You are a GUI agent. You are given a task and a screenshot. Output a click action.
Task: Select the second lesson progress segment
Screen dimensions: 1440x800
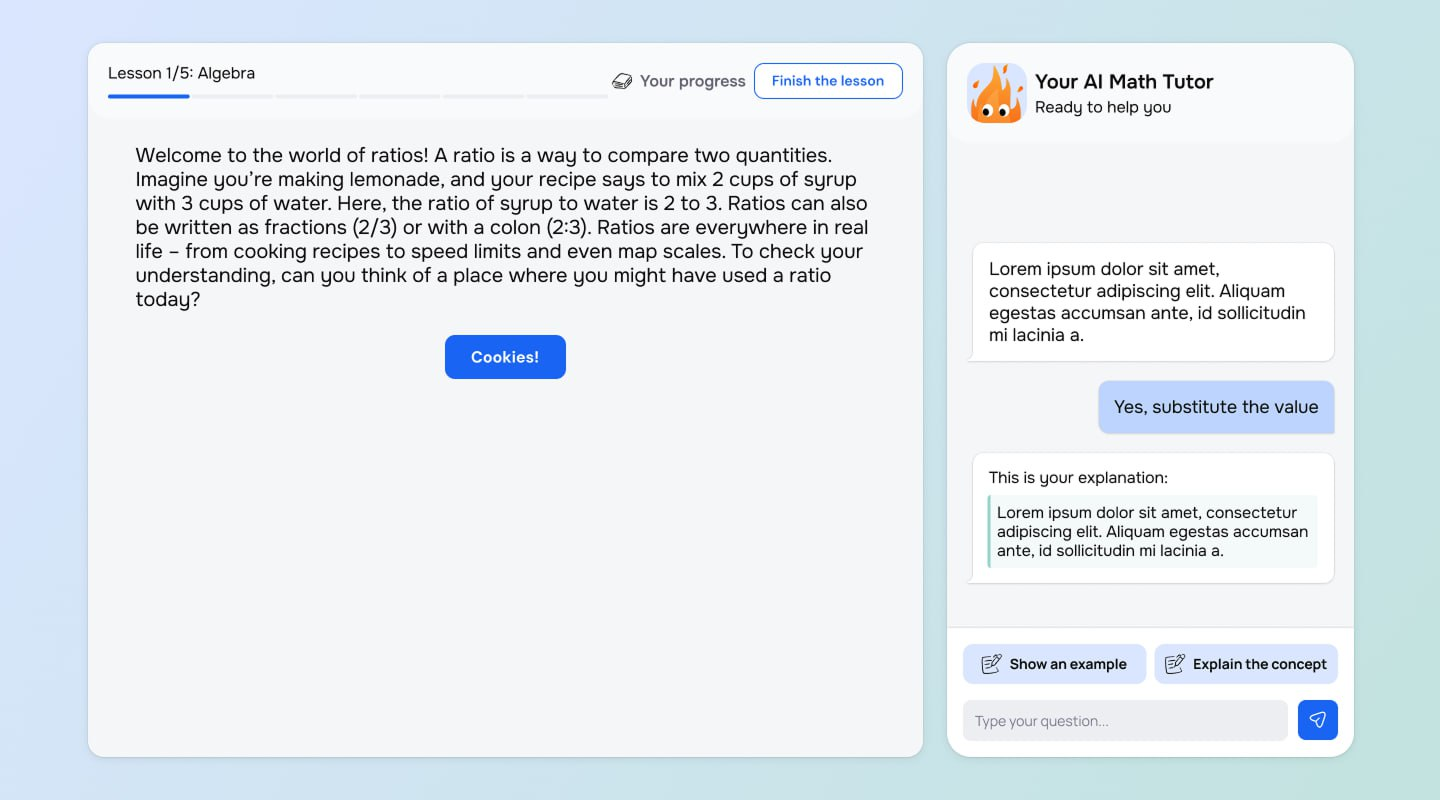(232, 97)
